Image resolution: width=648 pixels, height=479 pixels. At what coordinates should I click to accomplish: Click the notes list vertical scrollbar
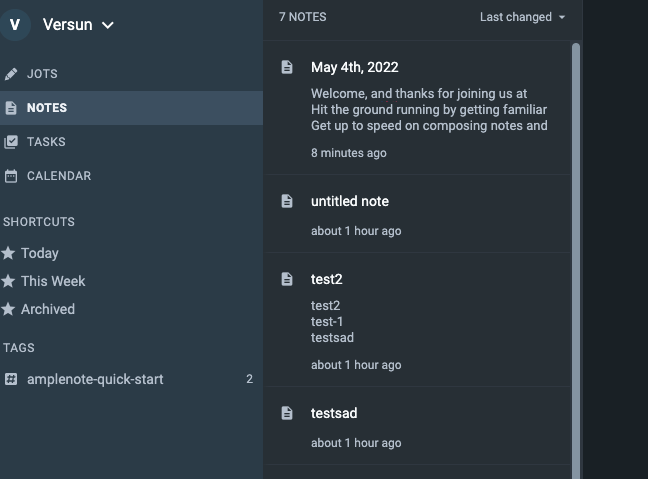(575, 250)
